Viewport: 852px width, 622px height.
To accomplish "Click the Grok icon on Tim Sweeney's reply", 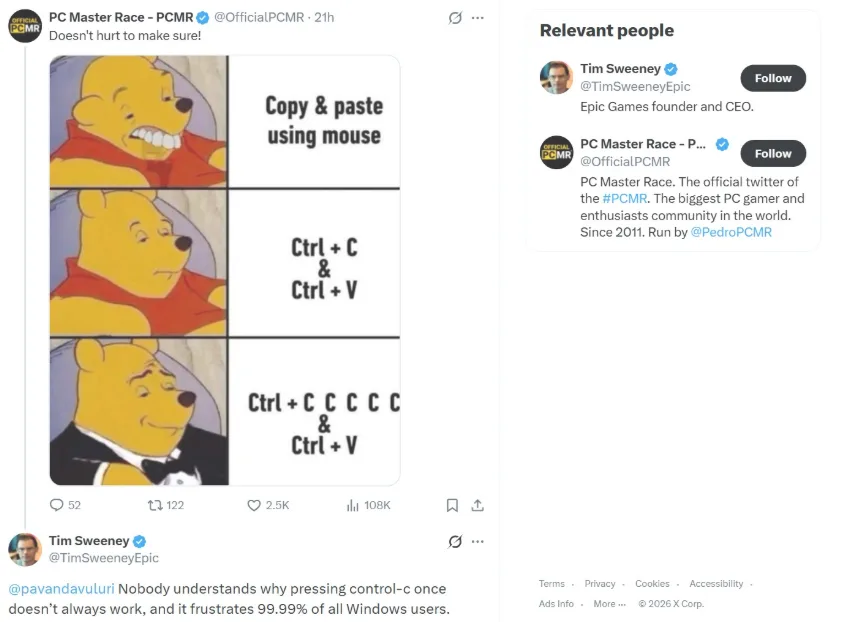I will [455, 542].
